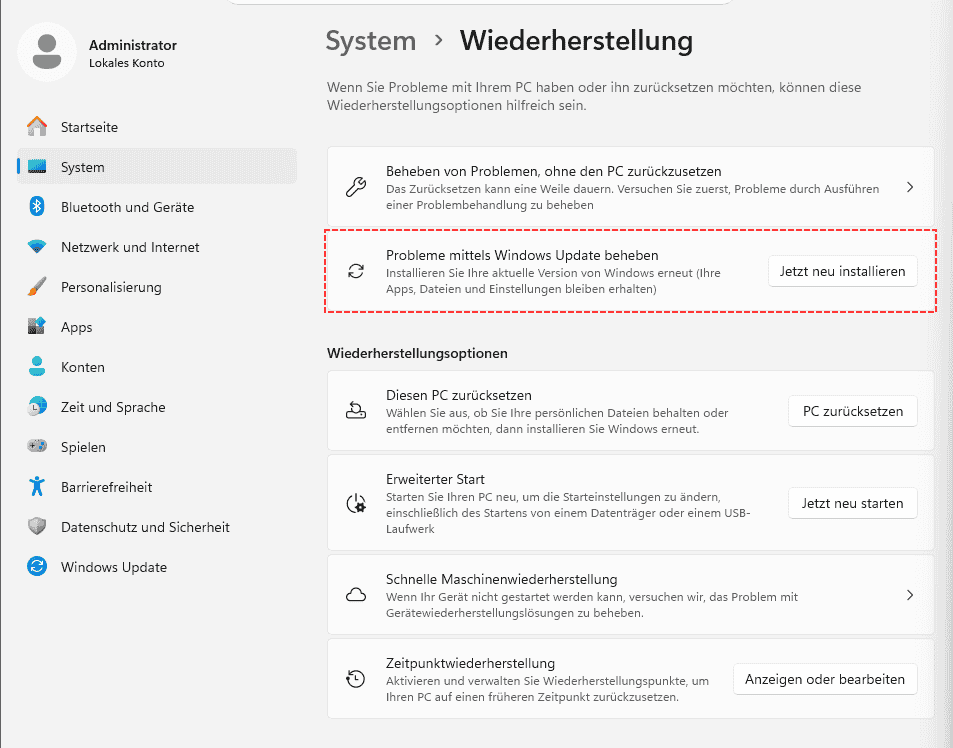Click Jetzt neu starten button
Image resolution: width=953 pixels, height=748 pixels.
pos(853,503)
